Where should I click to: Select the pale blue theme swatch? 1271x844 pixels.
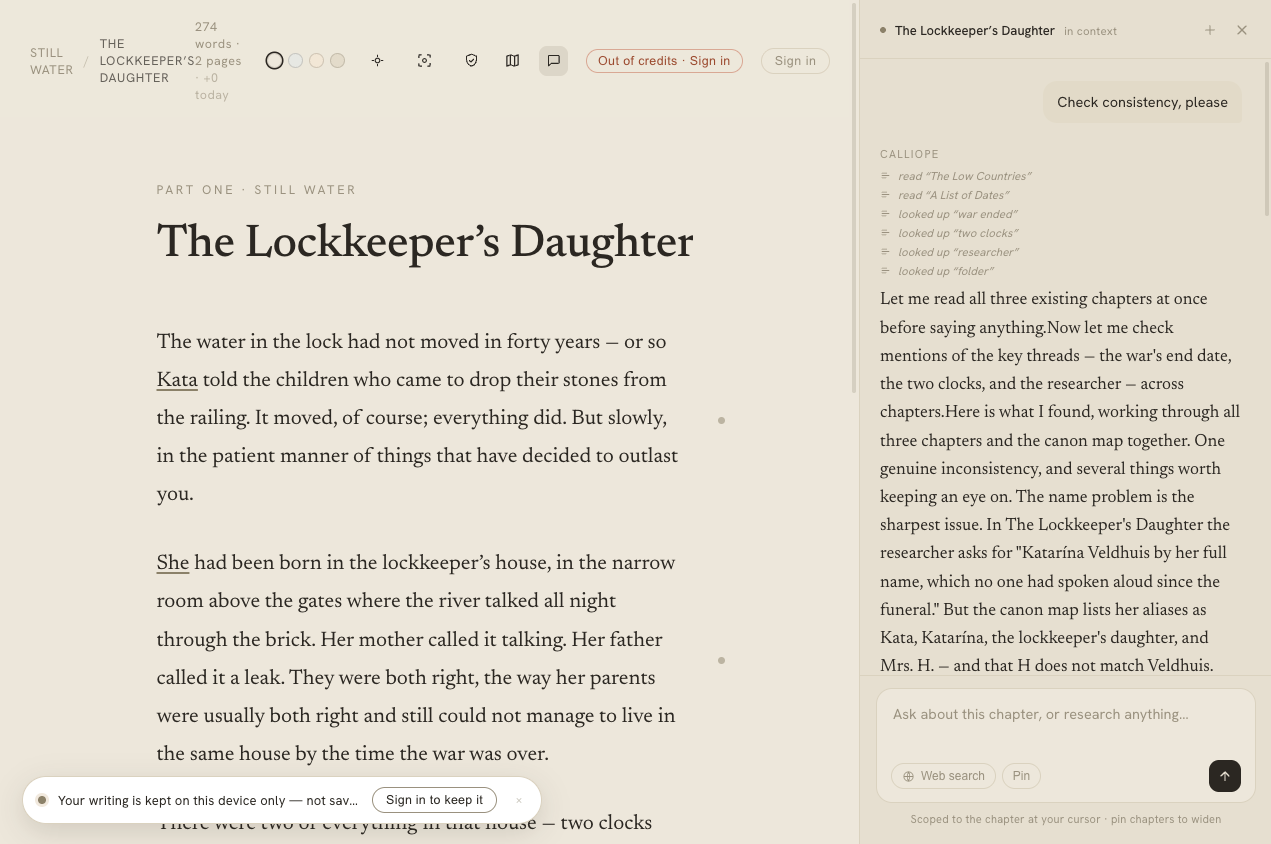point(295,61)
